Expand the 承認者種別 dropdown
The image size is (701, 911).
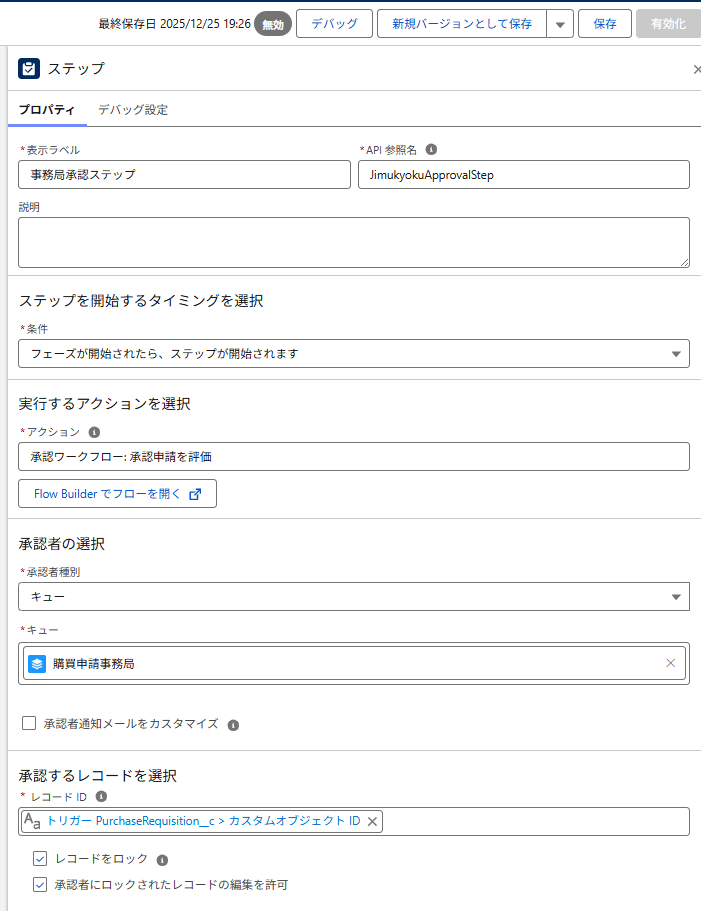point(354,597)
